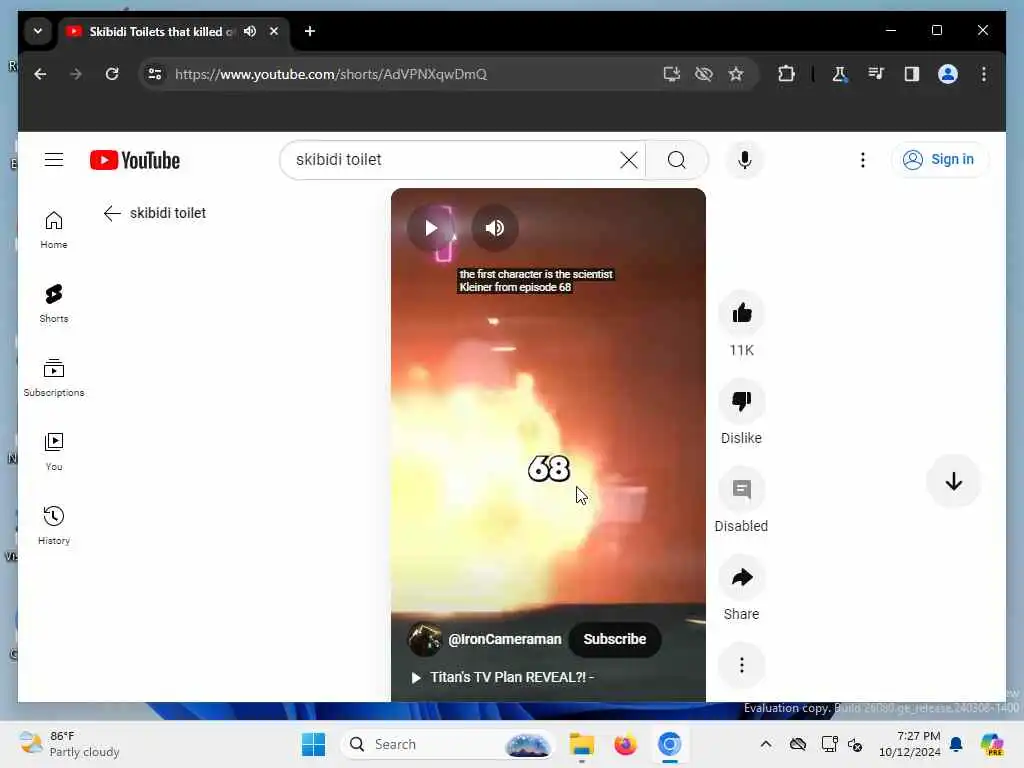Click the YouTube shorts URL in address bar
The image size is (1024, 768).
[x=330, y=74]
